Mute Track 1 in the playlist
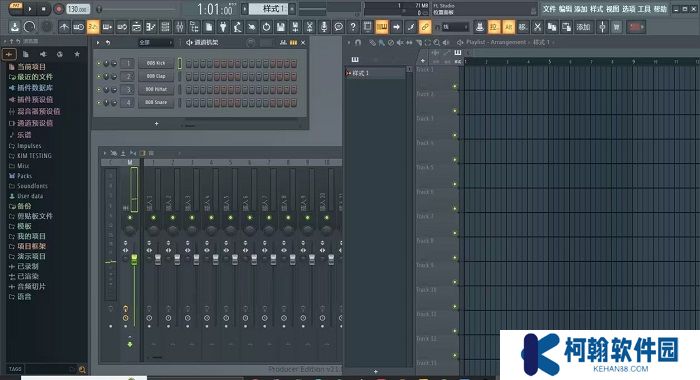 (x=455, y=87)
